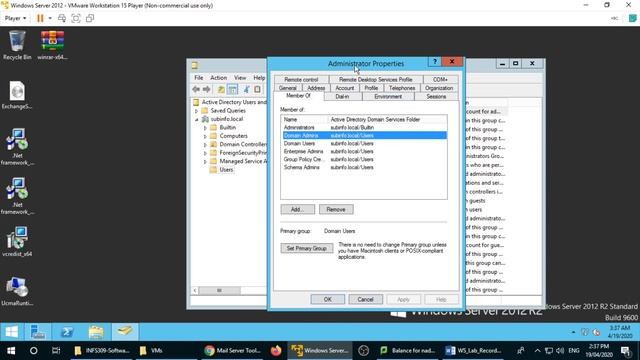
Task: Click the left pane horizontal scrollbar thumb
Action: (219, 291)
